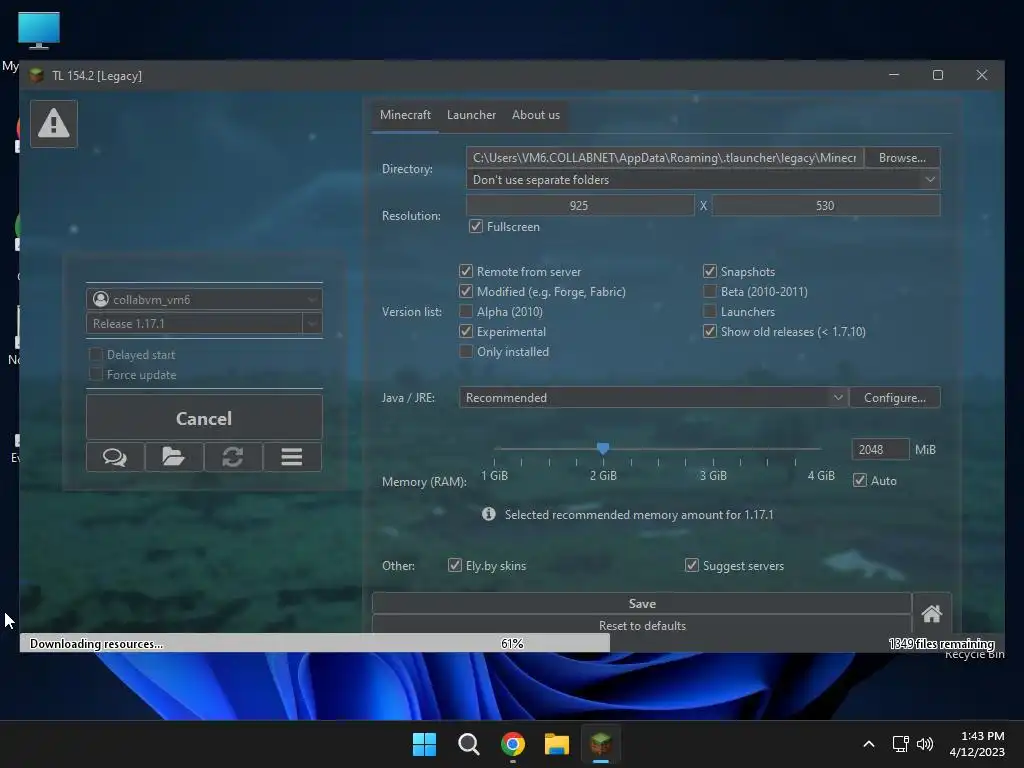Viewport: 1024px width, 768px height.
Task: Click the TL launcher title bar cube icon
Action: coord(37,75)
